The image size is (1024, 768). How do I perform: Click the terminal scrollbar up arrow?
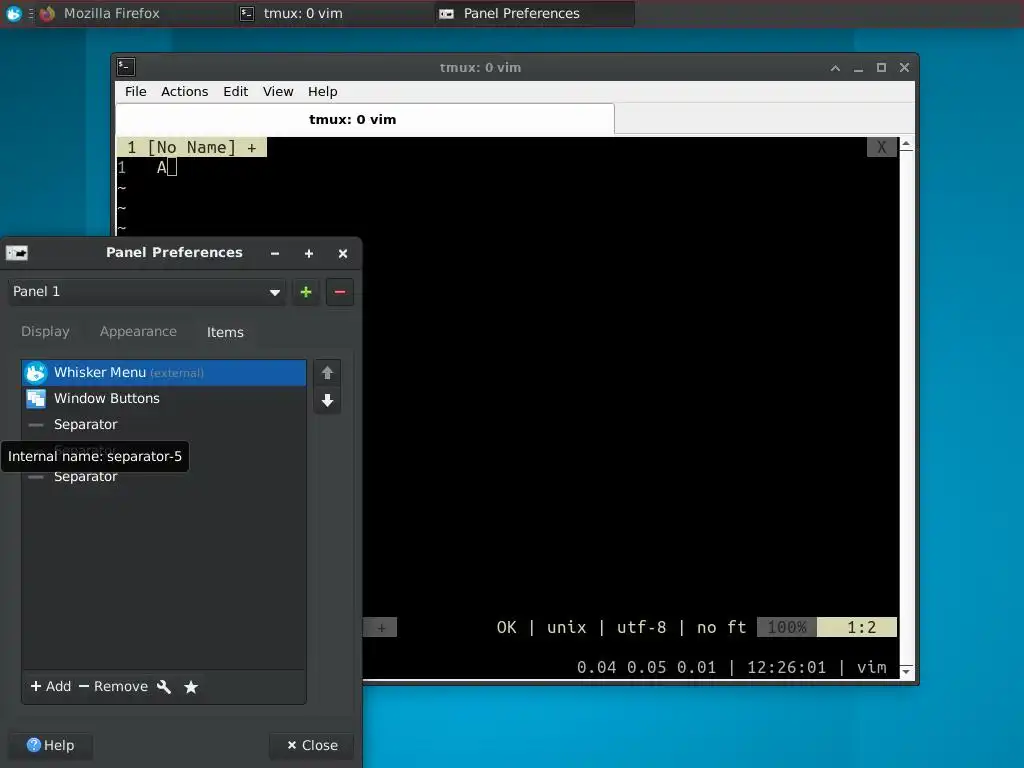[906, 144]
